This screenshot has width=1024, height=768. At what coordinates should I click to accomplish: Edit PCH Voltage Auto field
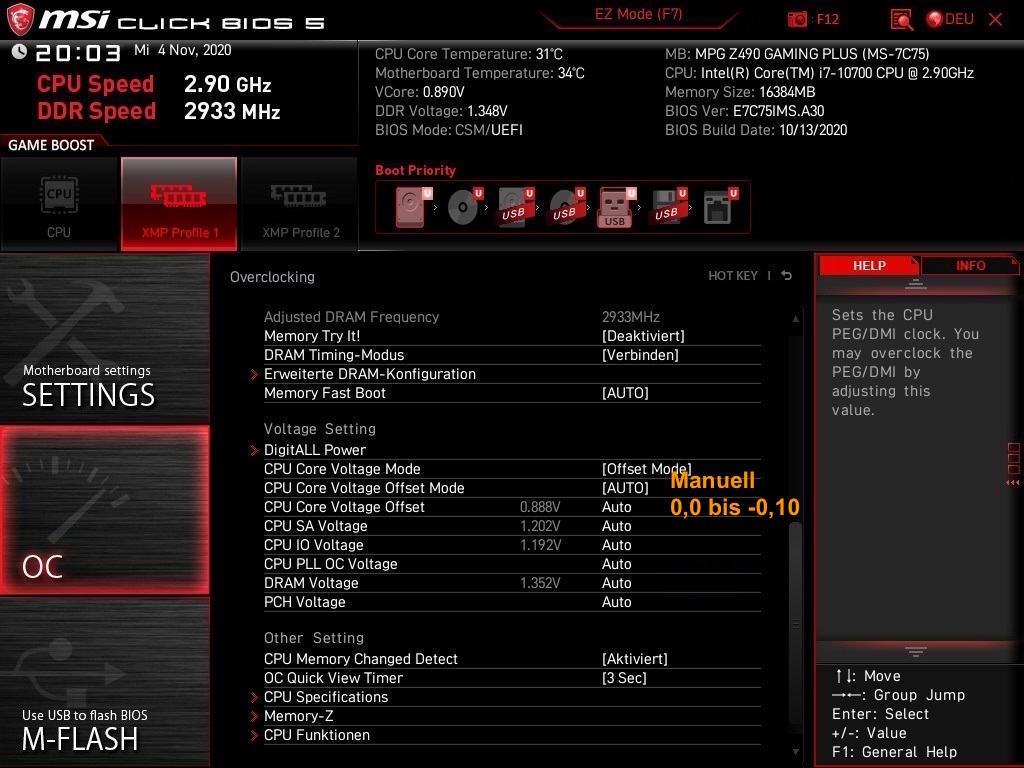point(616,602)
